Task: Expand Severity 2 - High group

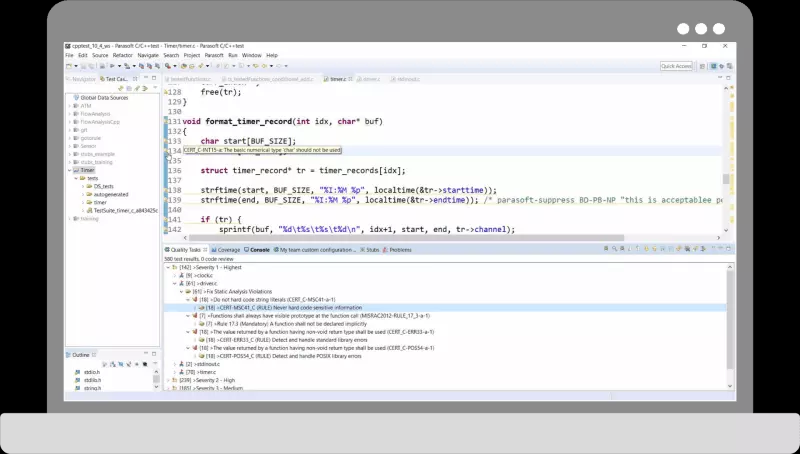Action: (x=168, y=381)
